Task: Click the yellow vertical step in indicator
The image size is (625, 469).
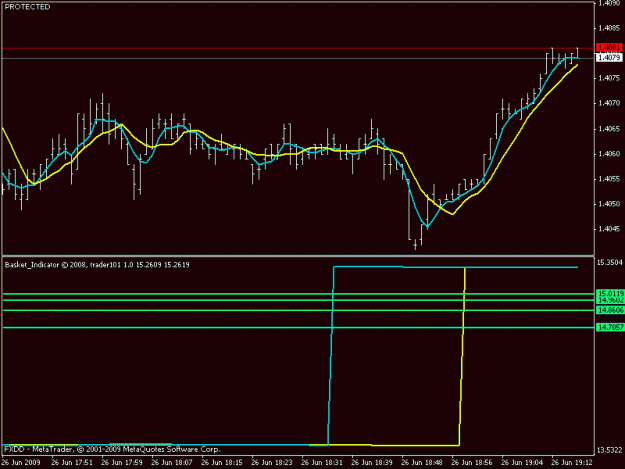Action: [462, 357]
